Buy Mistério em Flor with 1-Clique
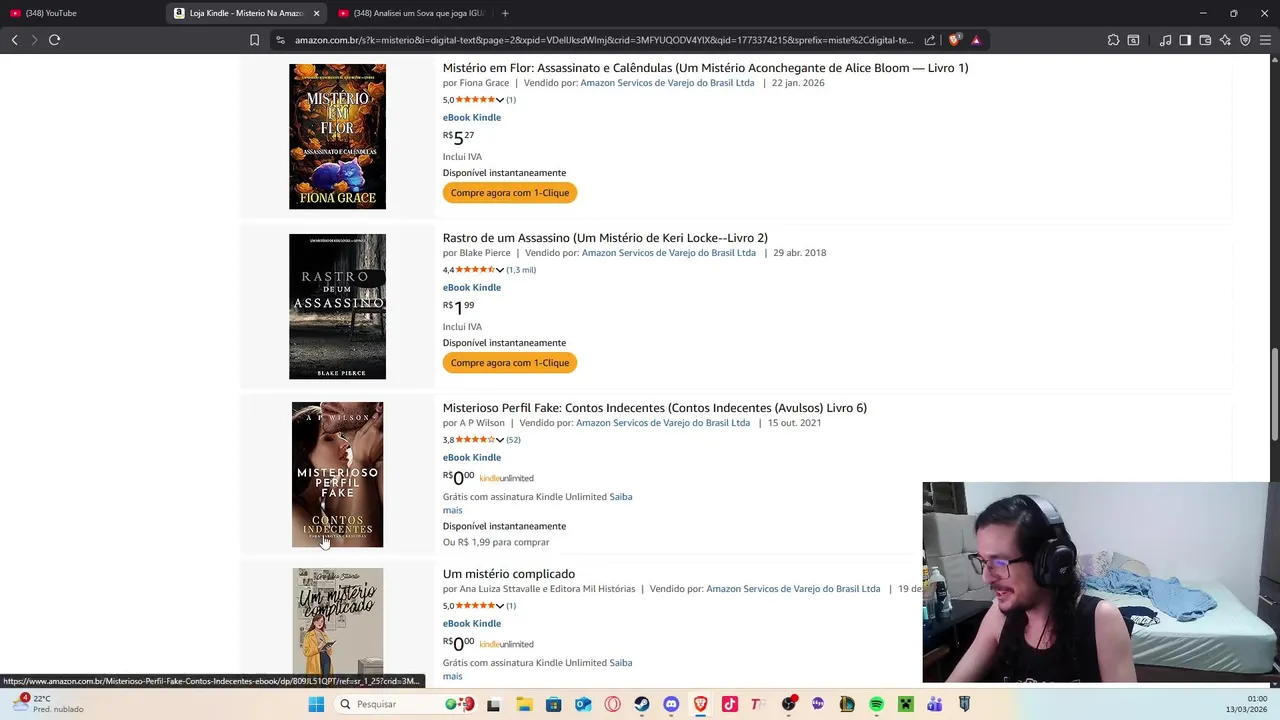Screen dimensions: 1280x720 coord(510,193)
